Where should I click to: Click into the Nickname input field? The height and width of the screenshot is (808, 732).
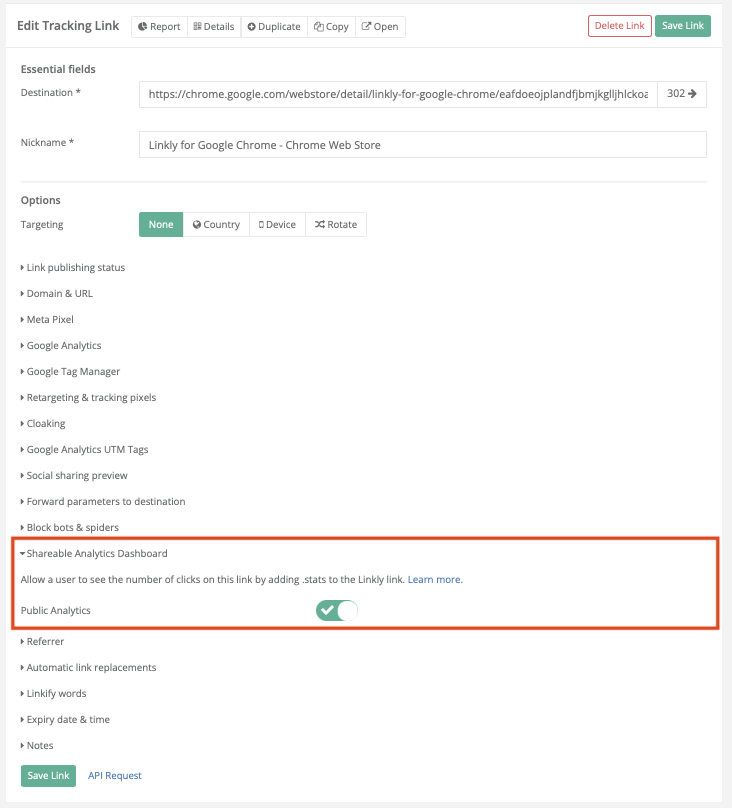[422, 145]
